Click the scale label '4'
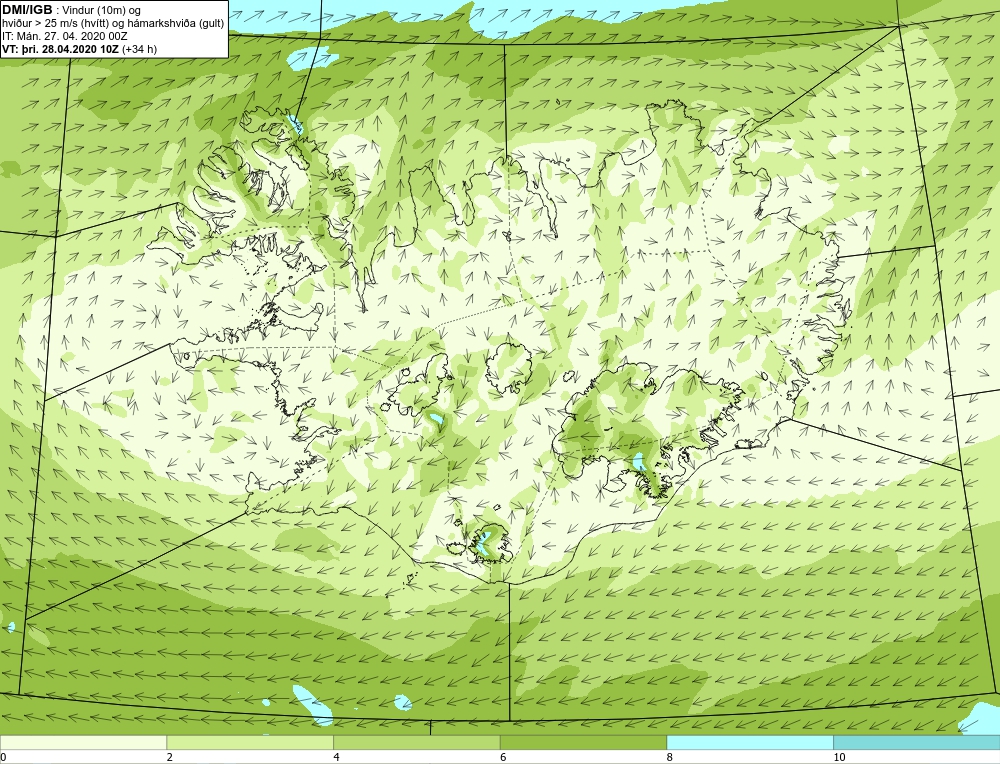This screenshot has width=1000, height=764. click(x=336, y=757)
